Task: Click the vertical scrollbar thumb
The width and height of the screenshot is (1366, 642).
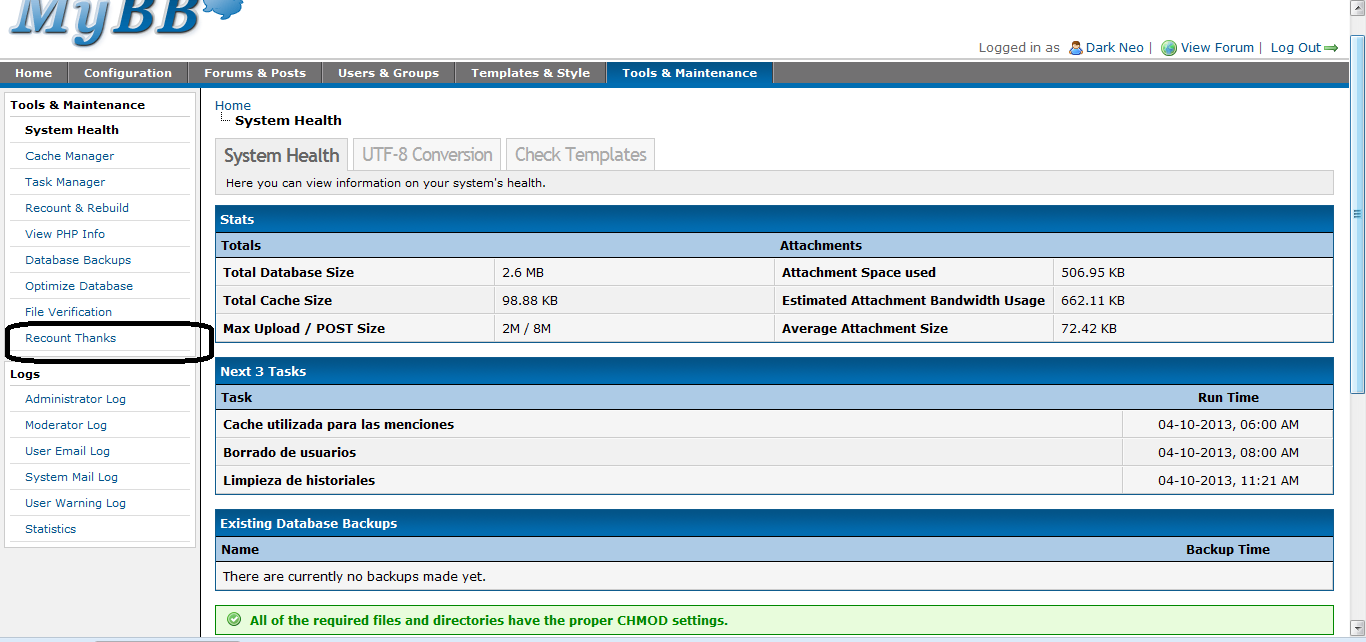Action: pos(1357,212)
